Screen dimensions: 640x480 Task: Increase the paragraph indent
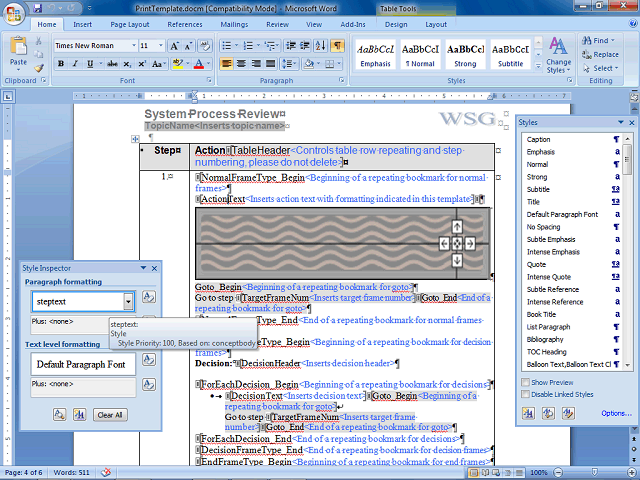pyautogui.click(x=305, y=46)
